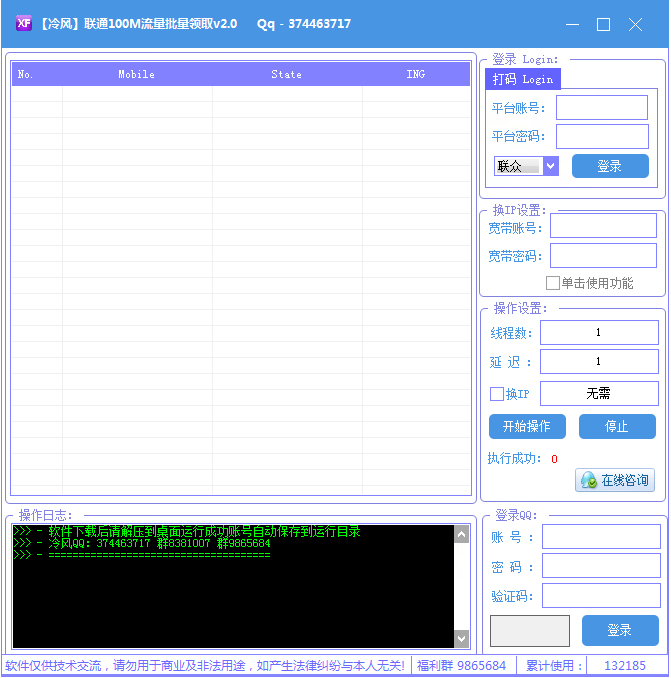Click the 平台账号 input field

(602, 107)
